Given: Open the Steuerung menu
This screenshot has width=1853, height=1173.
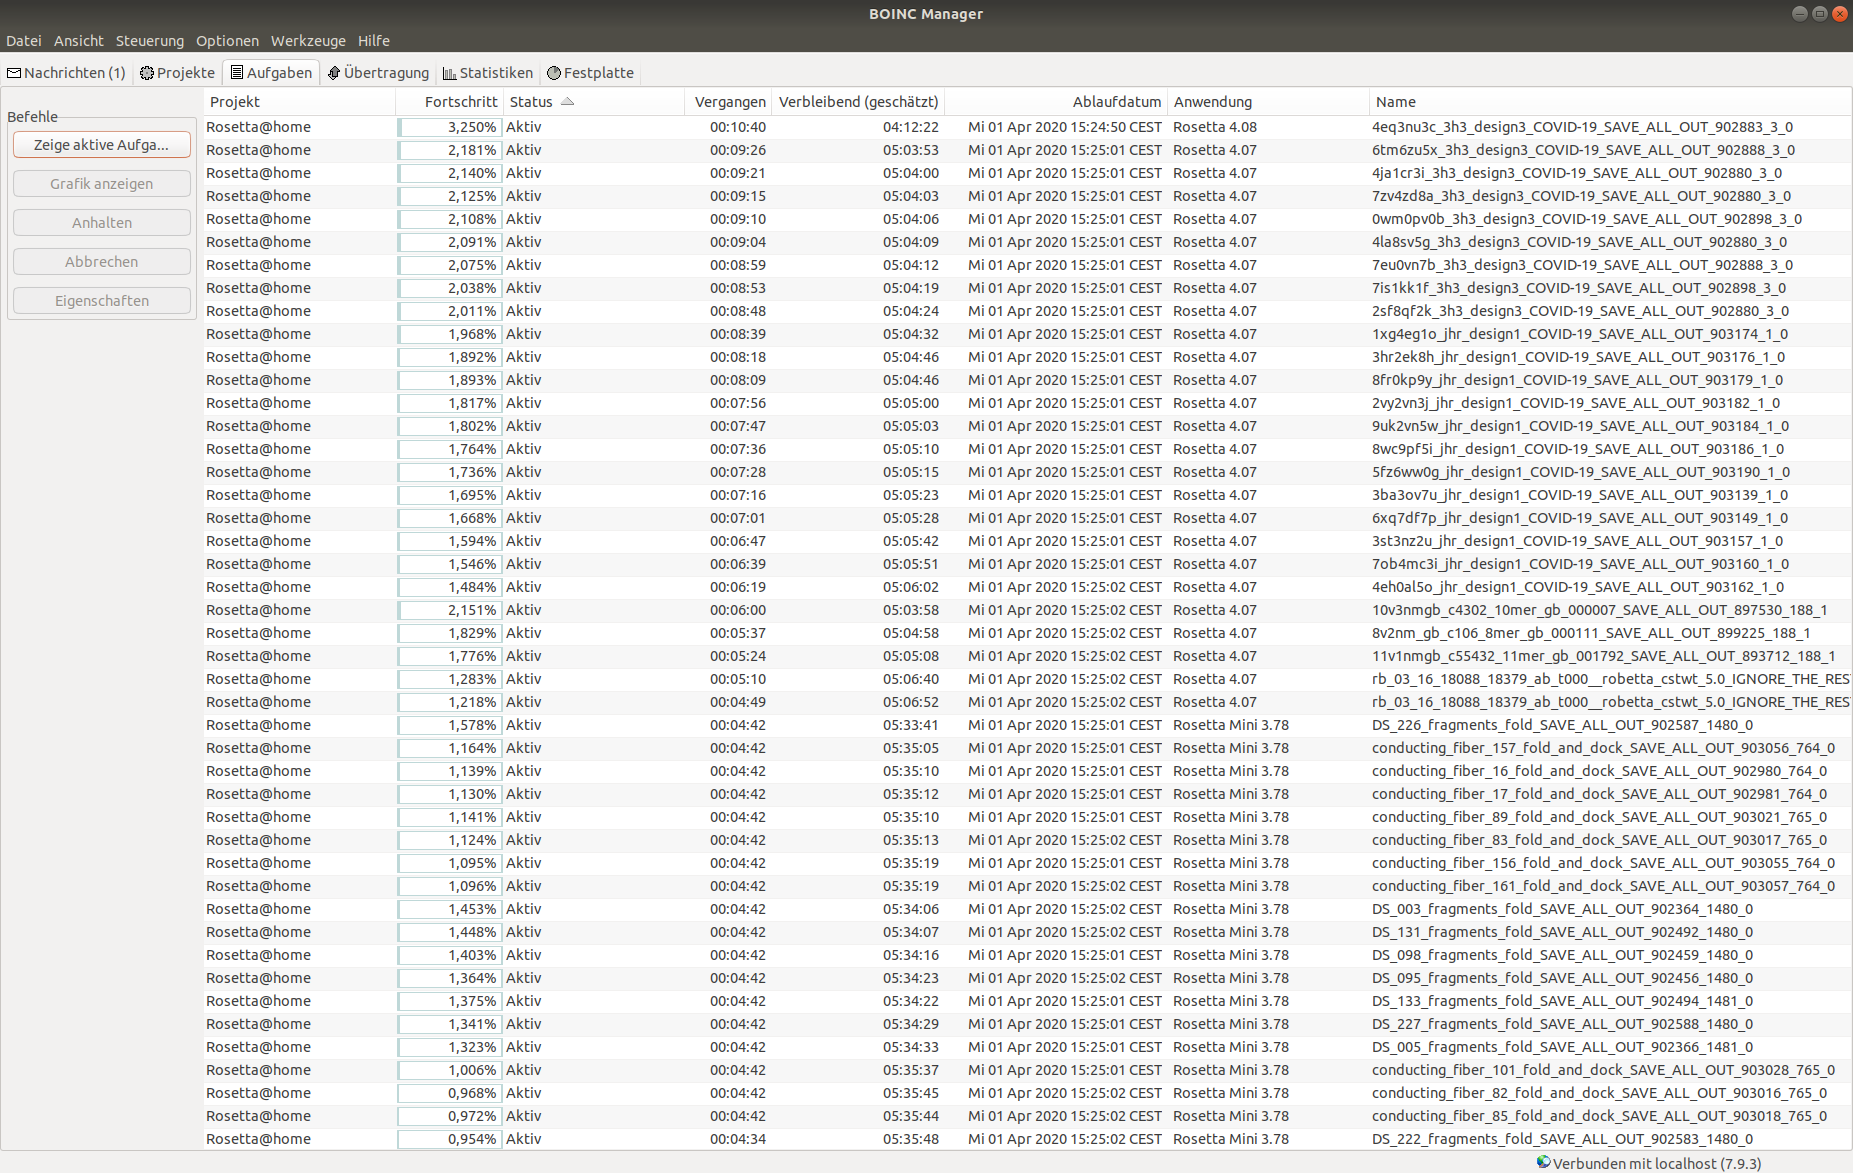Looking at the screenshot, I should (150, 41).
